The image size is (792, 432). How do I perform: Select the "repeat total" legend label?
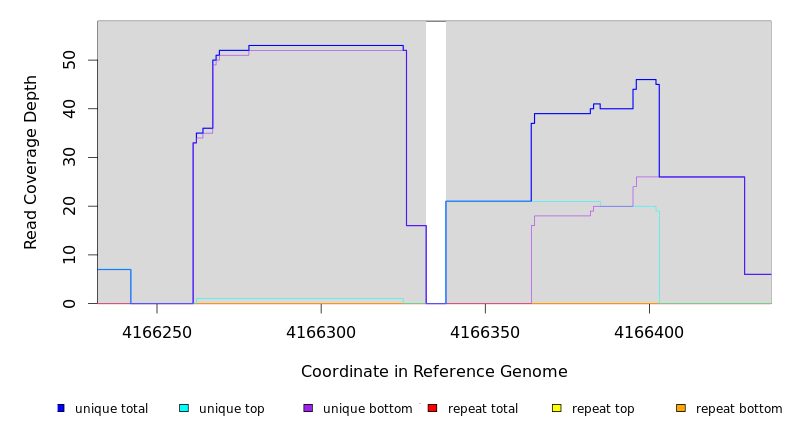[x=483, y=409]
